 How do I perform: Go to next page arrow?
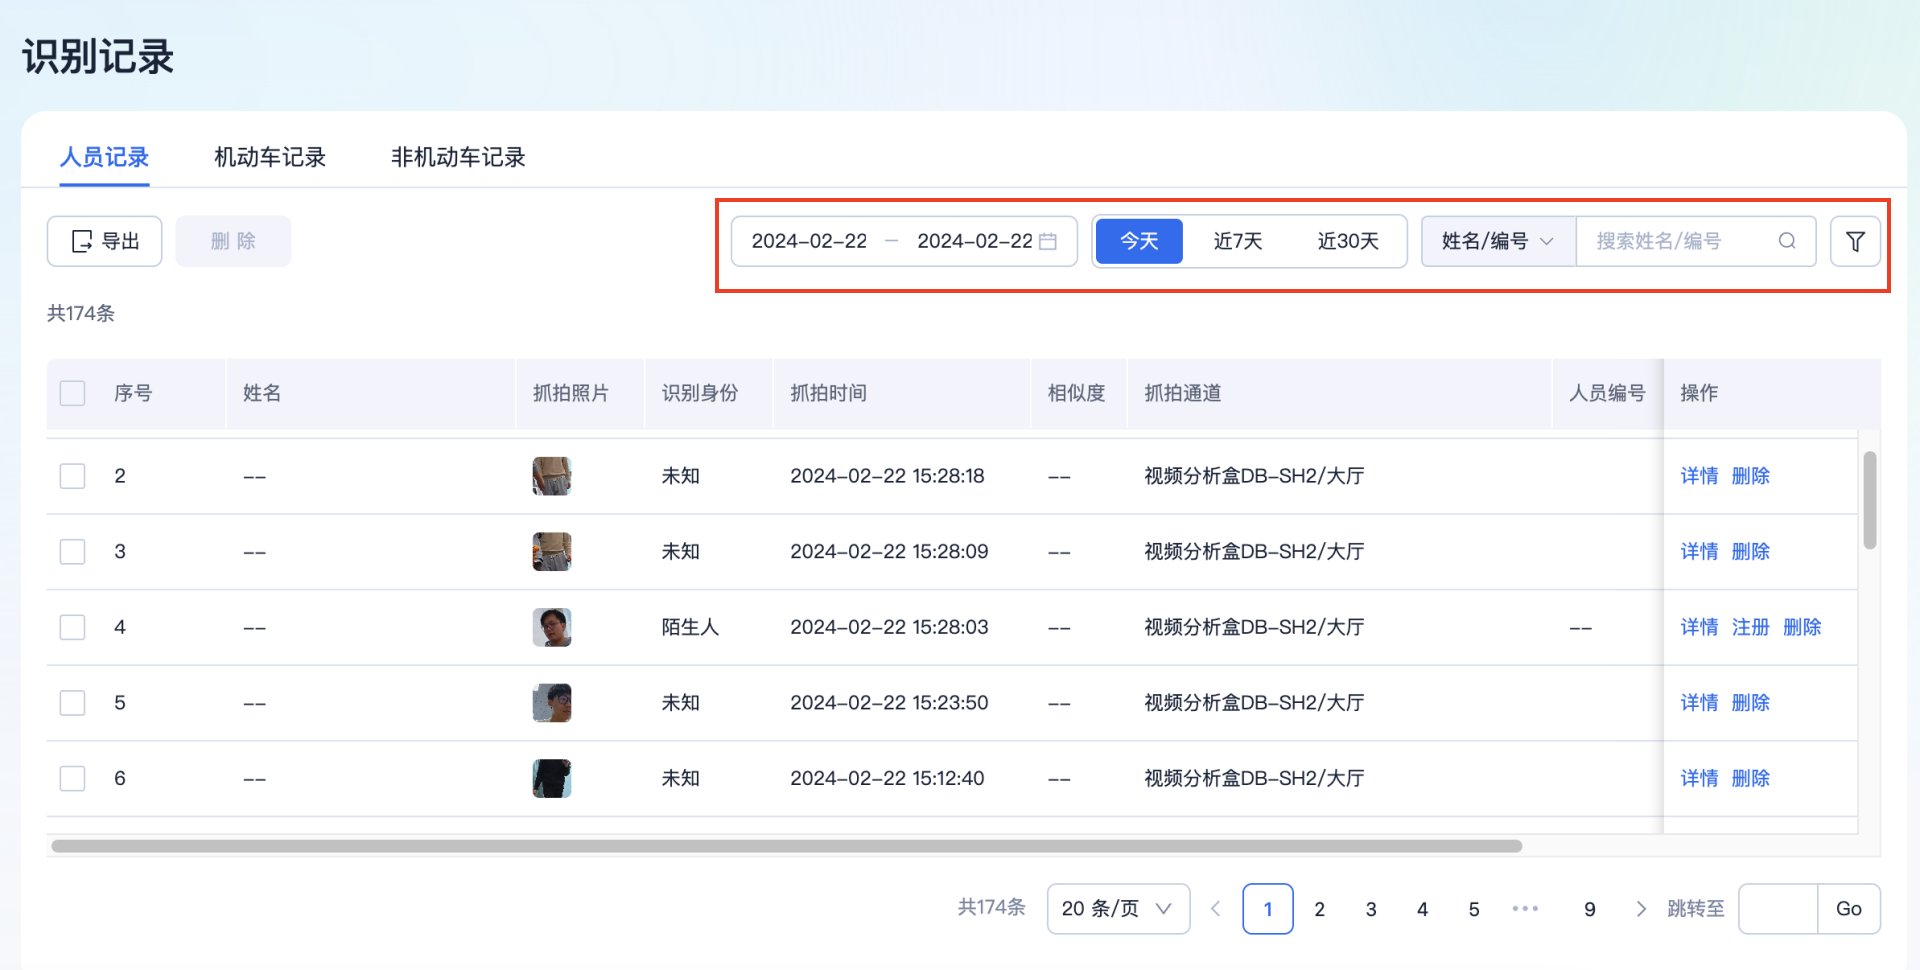tap(1641, 909)
